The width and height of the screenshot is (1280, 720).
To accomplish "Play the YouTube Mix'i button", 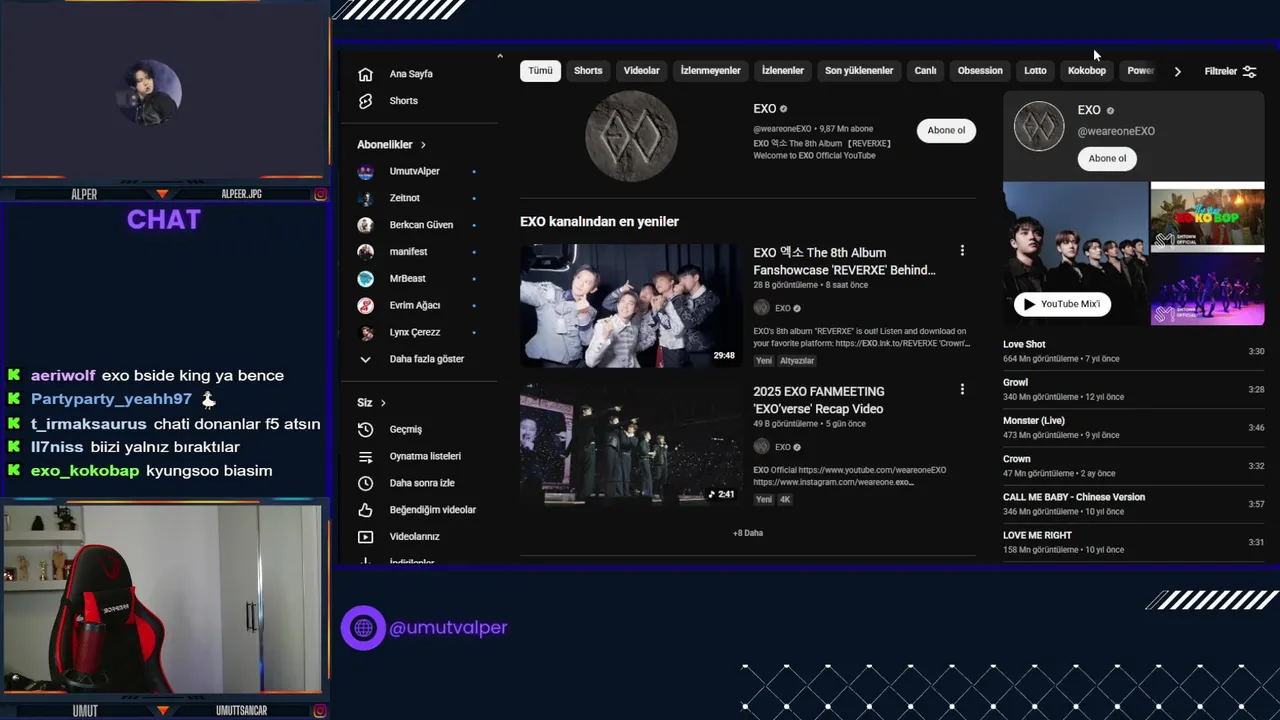I will [1062, 304].
